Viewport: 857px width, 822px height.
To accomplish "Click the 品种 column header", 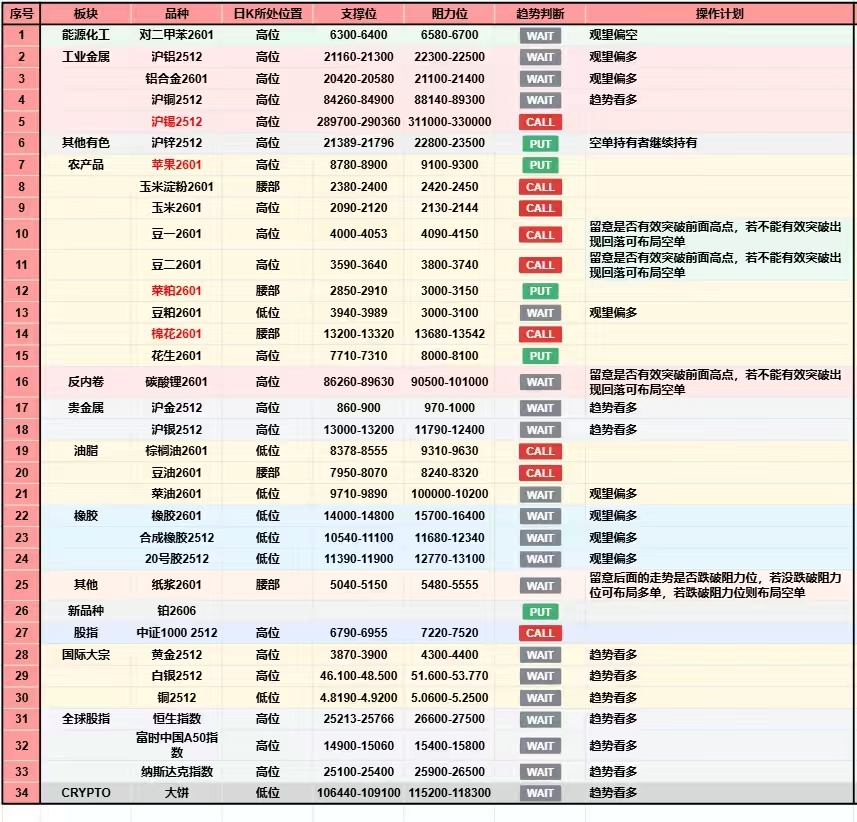I will (177, 14).
